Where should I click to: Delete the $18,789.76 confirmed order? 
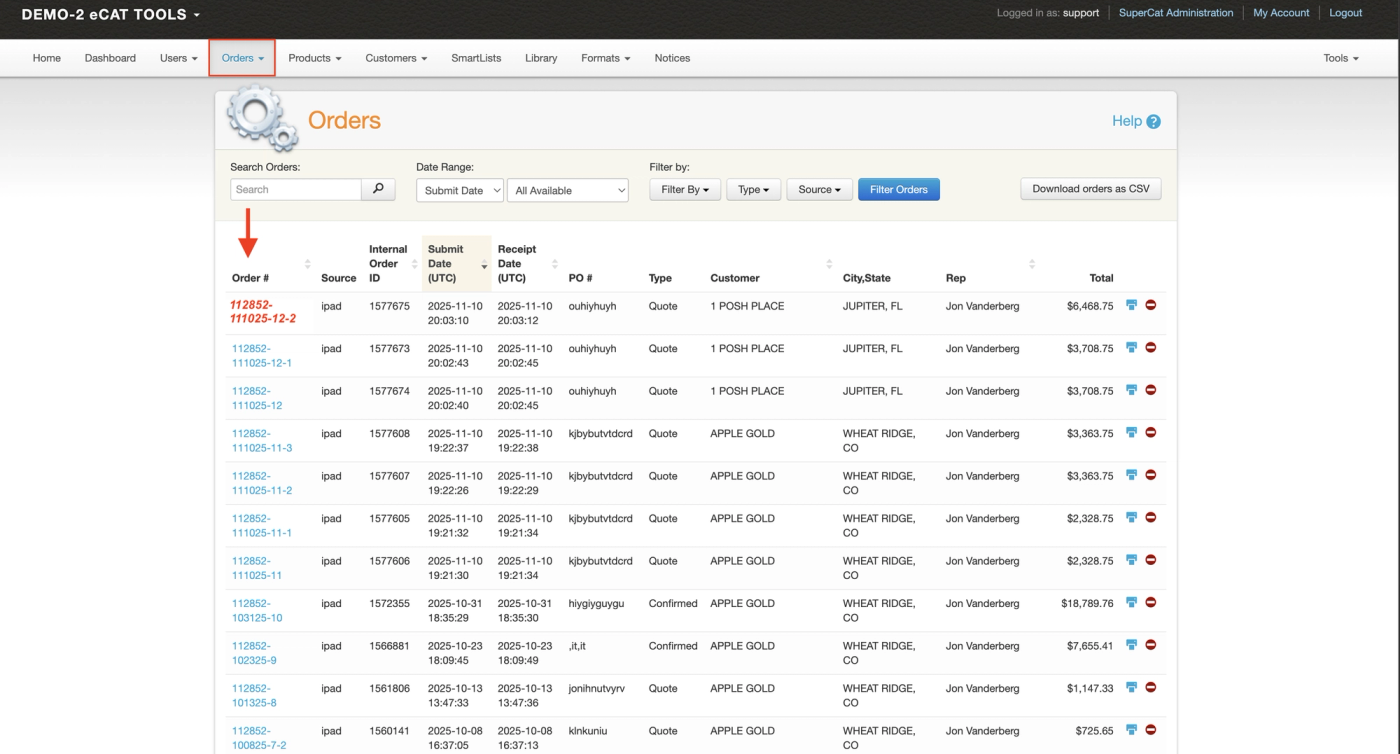tap(1151, 602)
